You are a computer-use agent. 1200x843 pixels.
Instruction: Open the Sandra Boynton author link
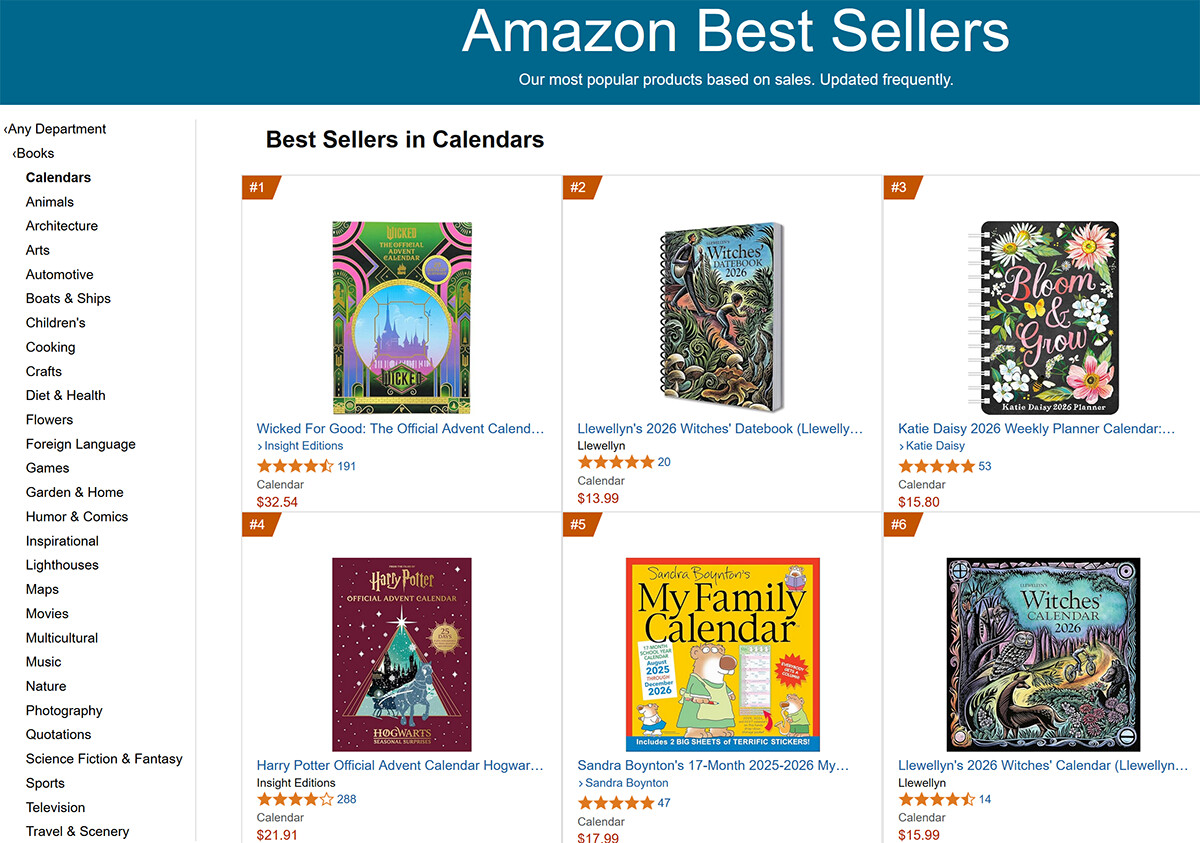pyautogui.click(x=623, y=783)
